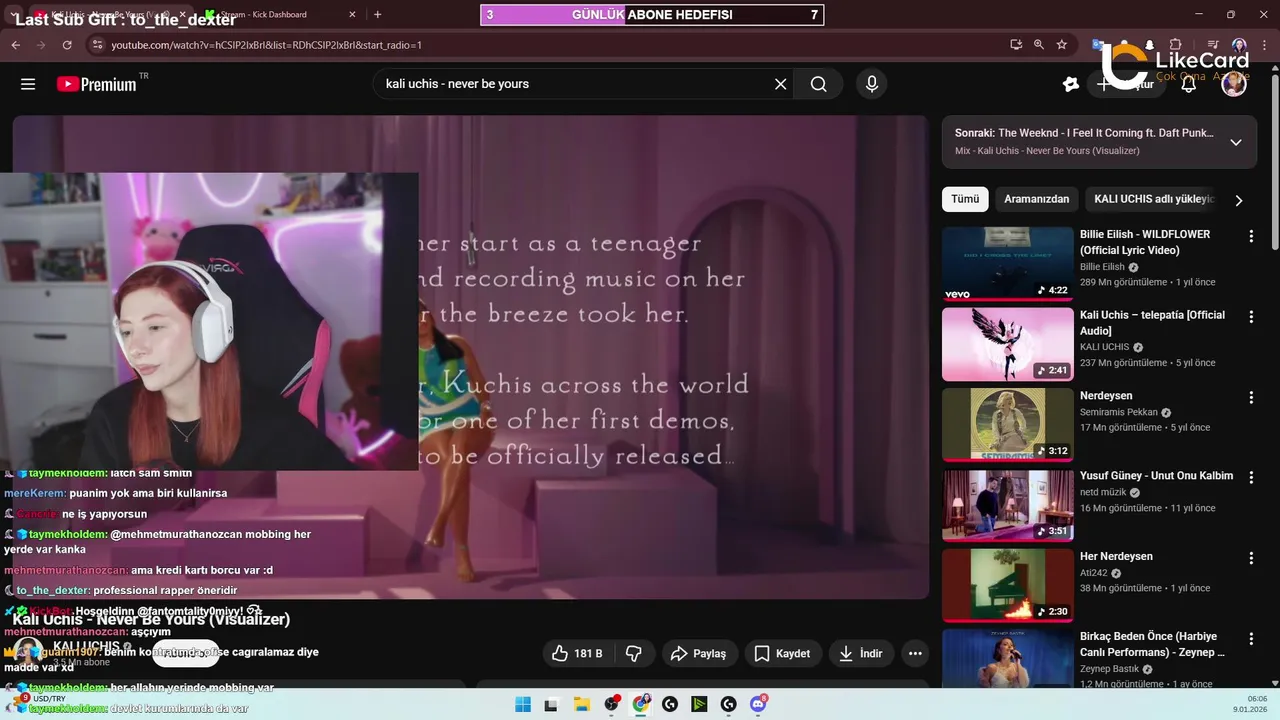The width and height of the screenshot is (1280, 720).
Task: Start voice search with the microphone
Action: tap(872, 84)
